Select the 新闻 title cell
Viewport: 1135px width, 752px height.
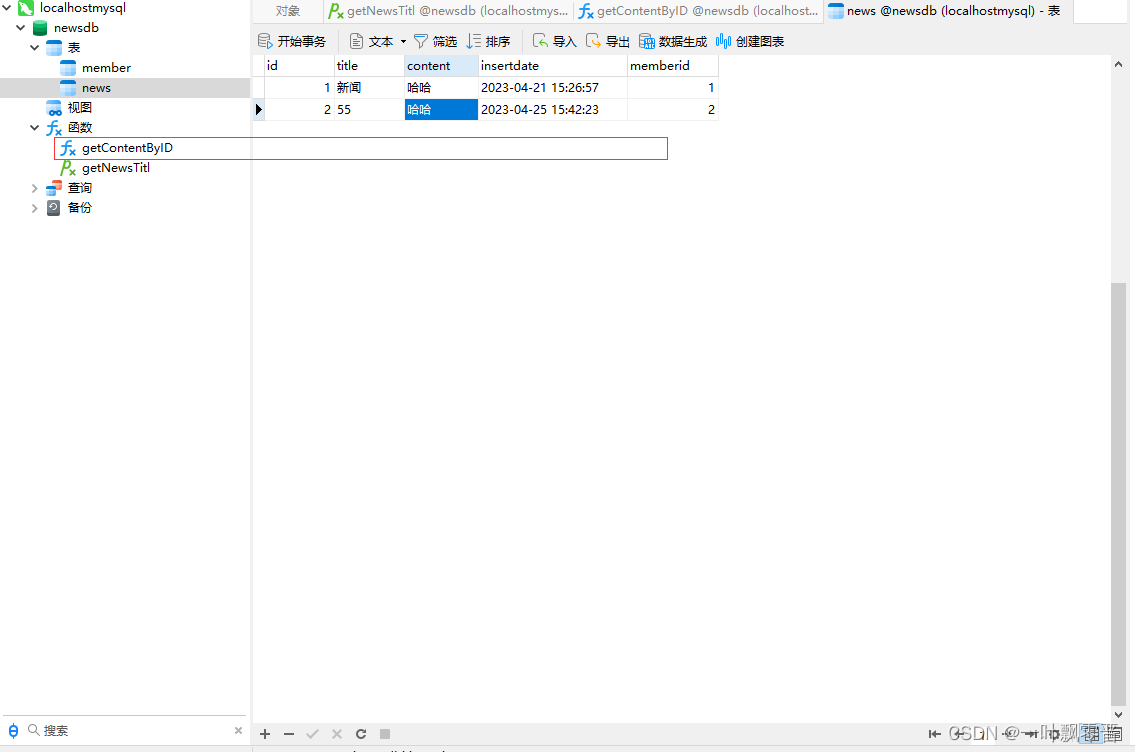click(369, 88)
